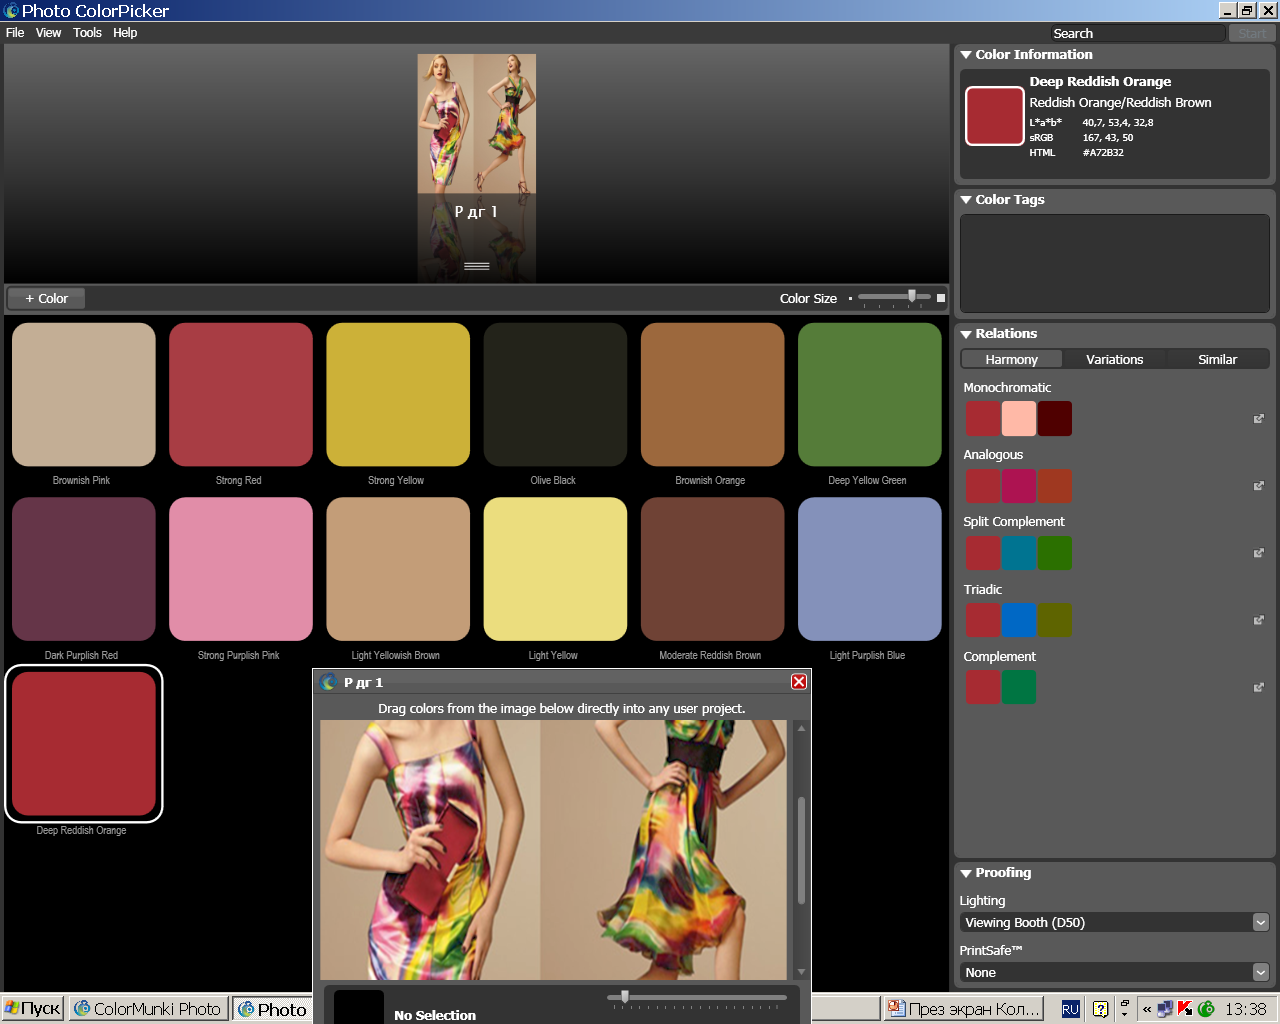This screenshot has width=1280, height=1024.
Task: Select the Deep Reddish Orange swatch
Action: click(84, 744)
